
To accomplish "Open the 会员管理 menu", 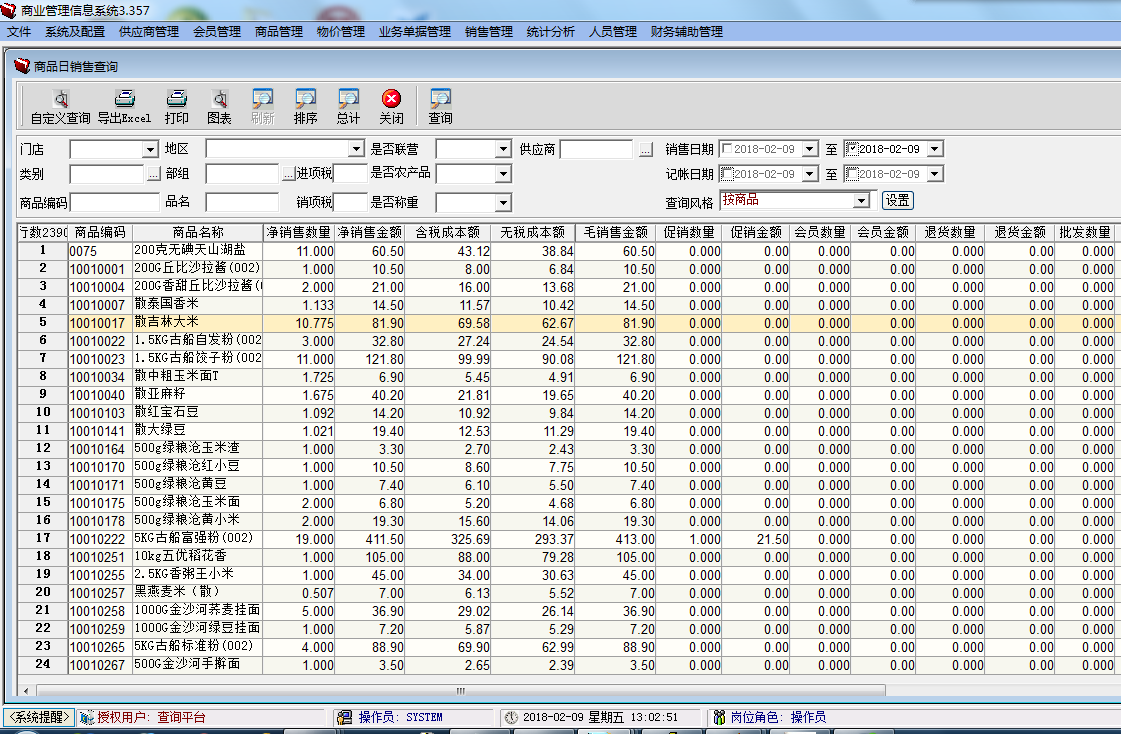I will coord(217,31).
